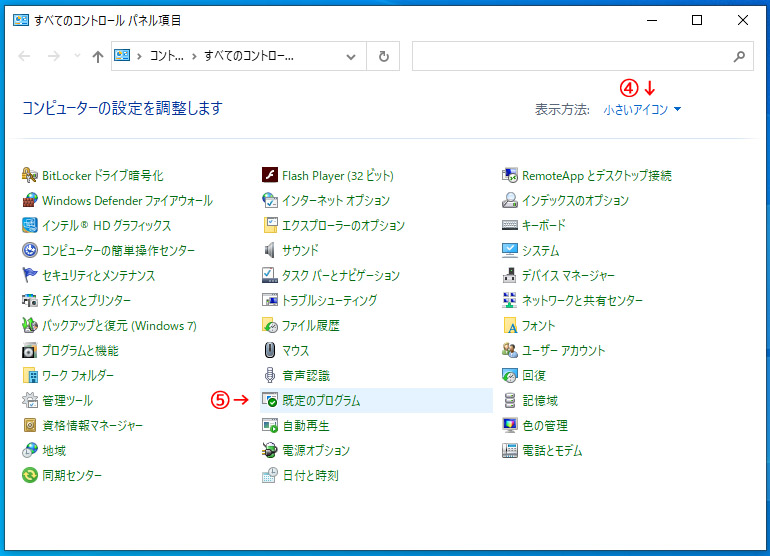Open the システム monitor icon
This screenshot has height=556, width=770.
pyautogui.click(x=510, y=250)
